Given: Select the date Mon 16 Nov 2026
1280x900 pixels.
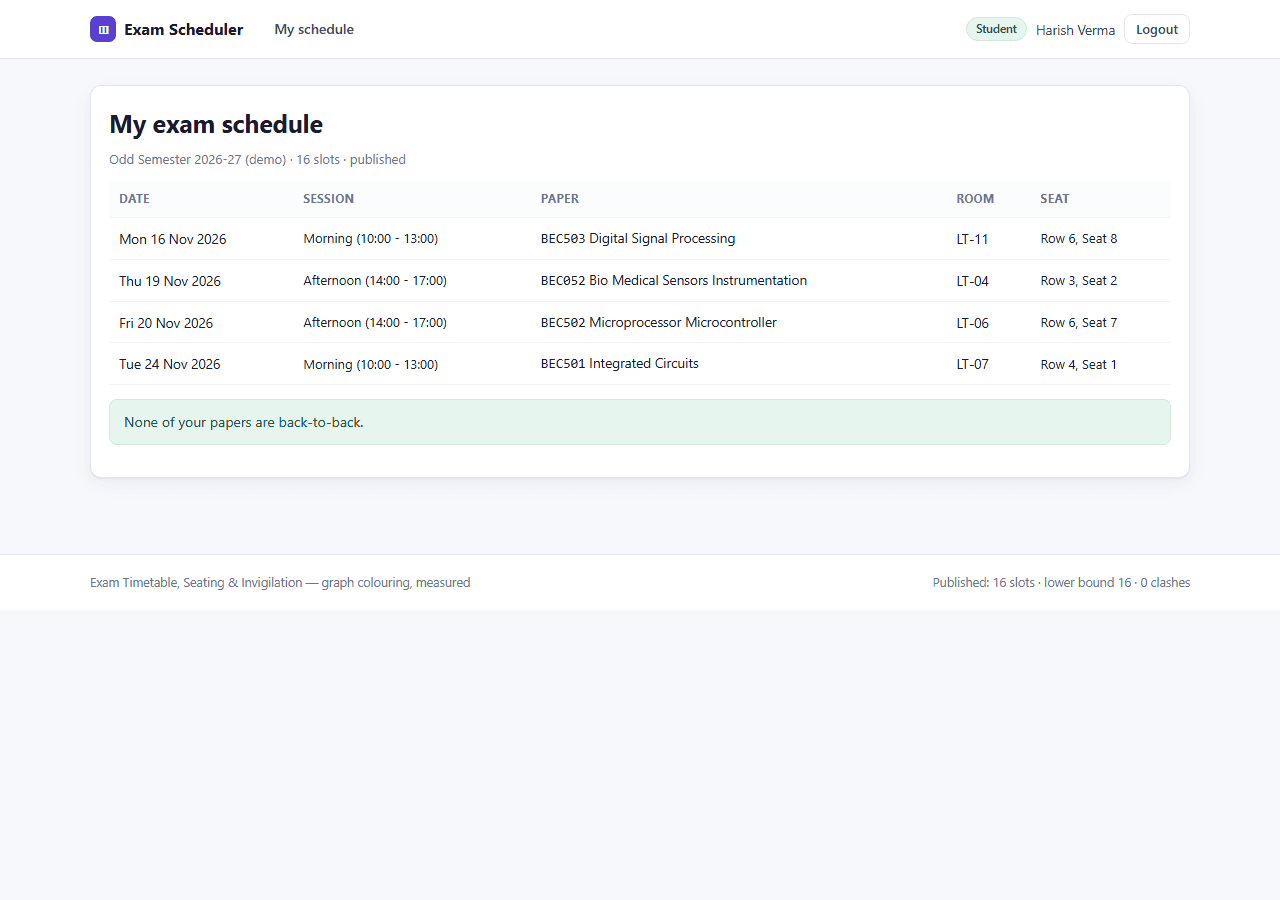Looking at the screenshot, I should [173, 239].
